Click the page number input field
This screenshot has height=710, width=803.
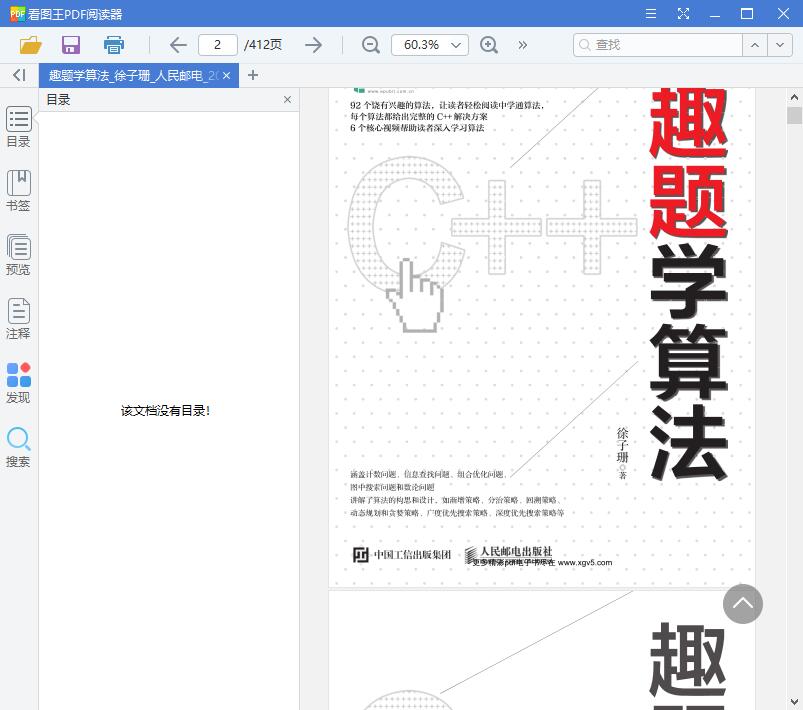pos(218,45)
